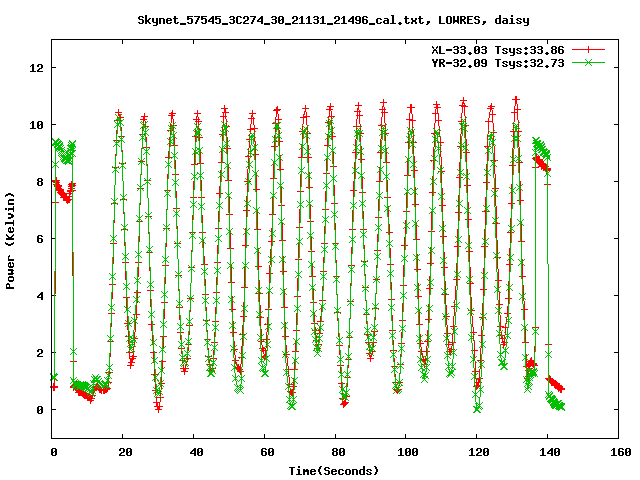The height and width of the screenshot is (480, 640).
Task: Click the y-axis tick label 8
Action: (x=40, y=182)
